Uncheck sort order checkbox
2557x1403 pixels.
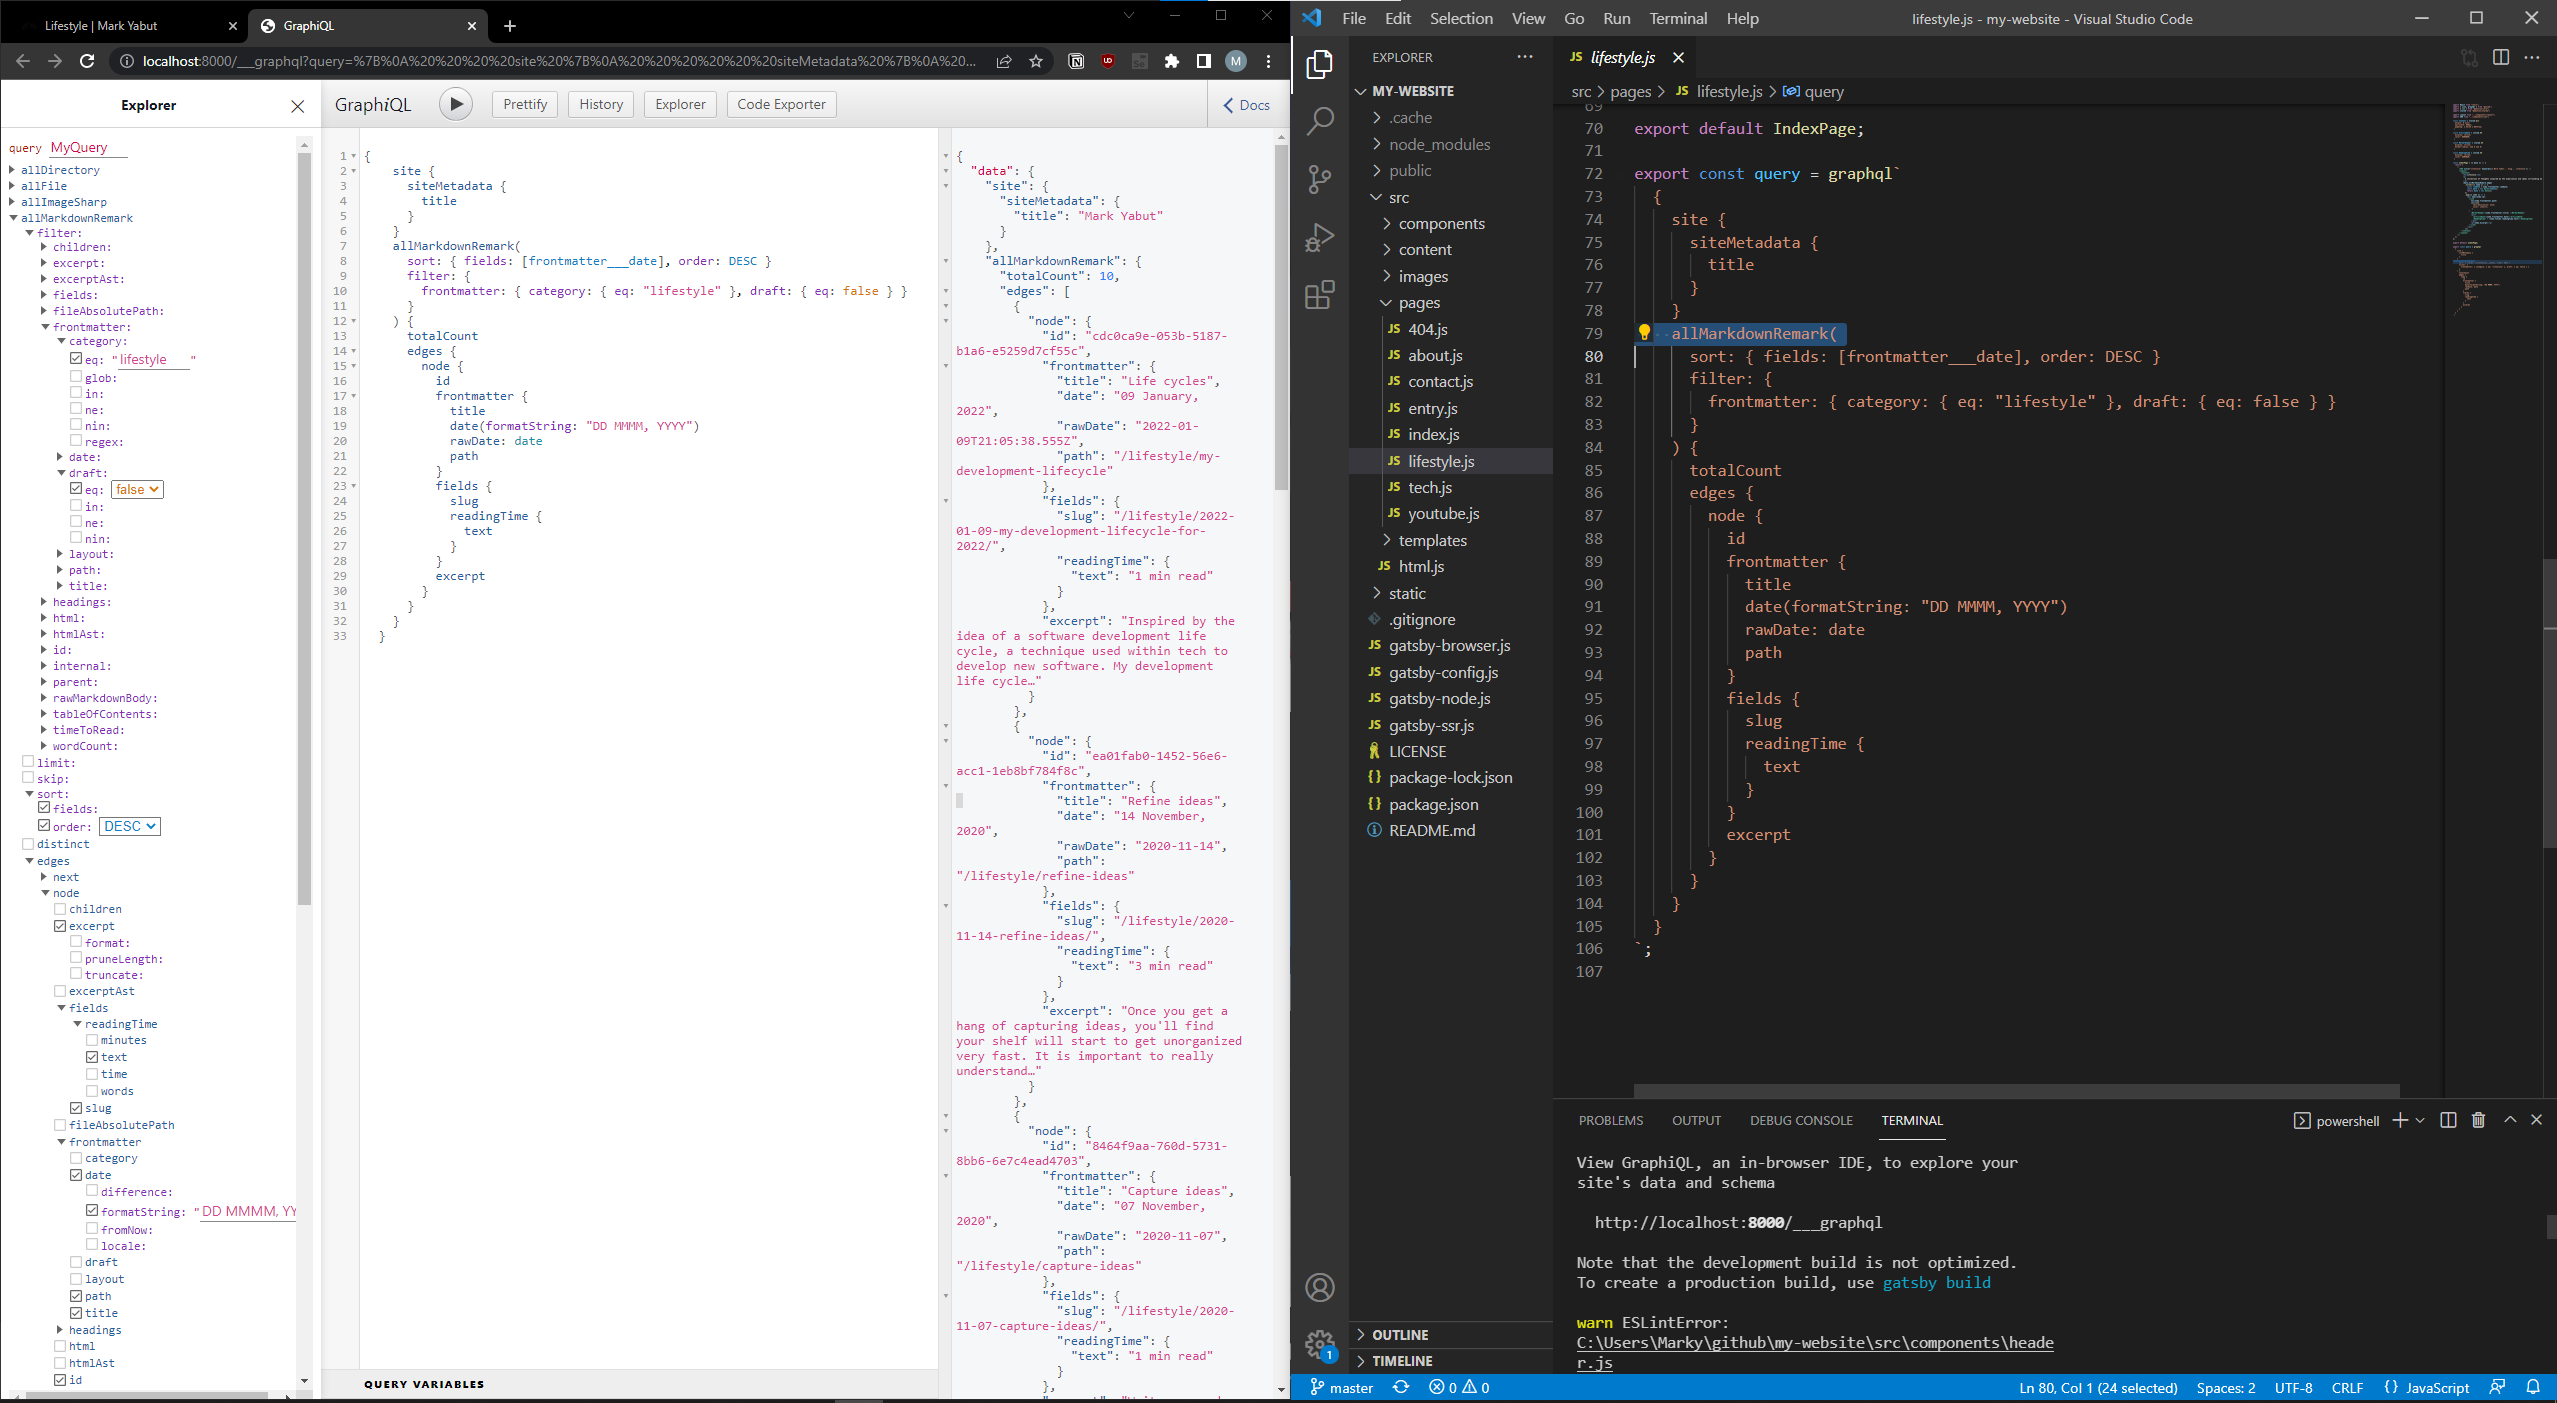(44, 826)
